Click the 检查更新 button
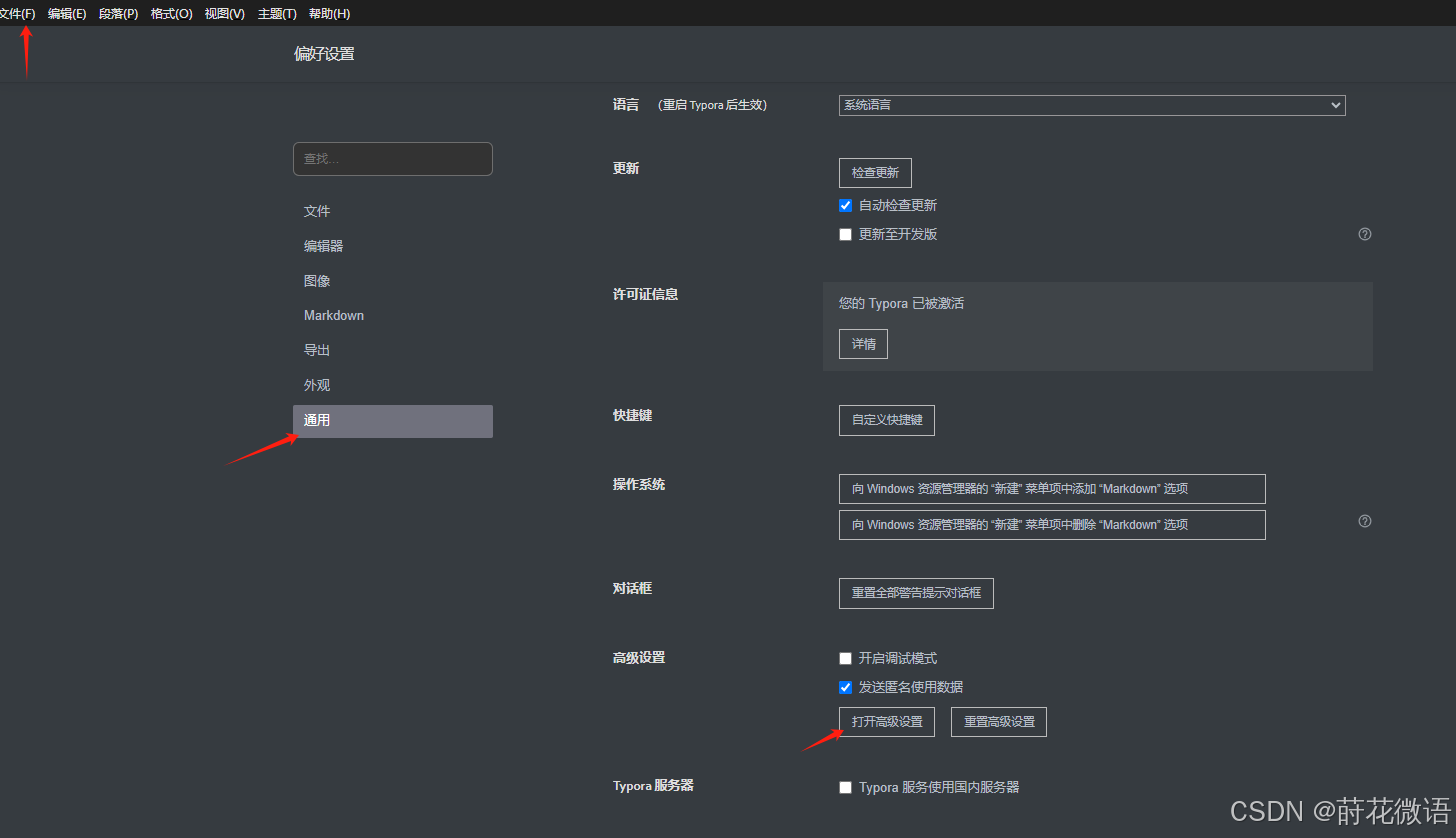Viewport: 1456px width, 838px height. (x=875, y=173)
